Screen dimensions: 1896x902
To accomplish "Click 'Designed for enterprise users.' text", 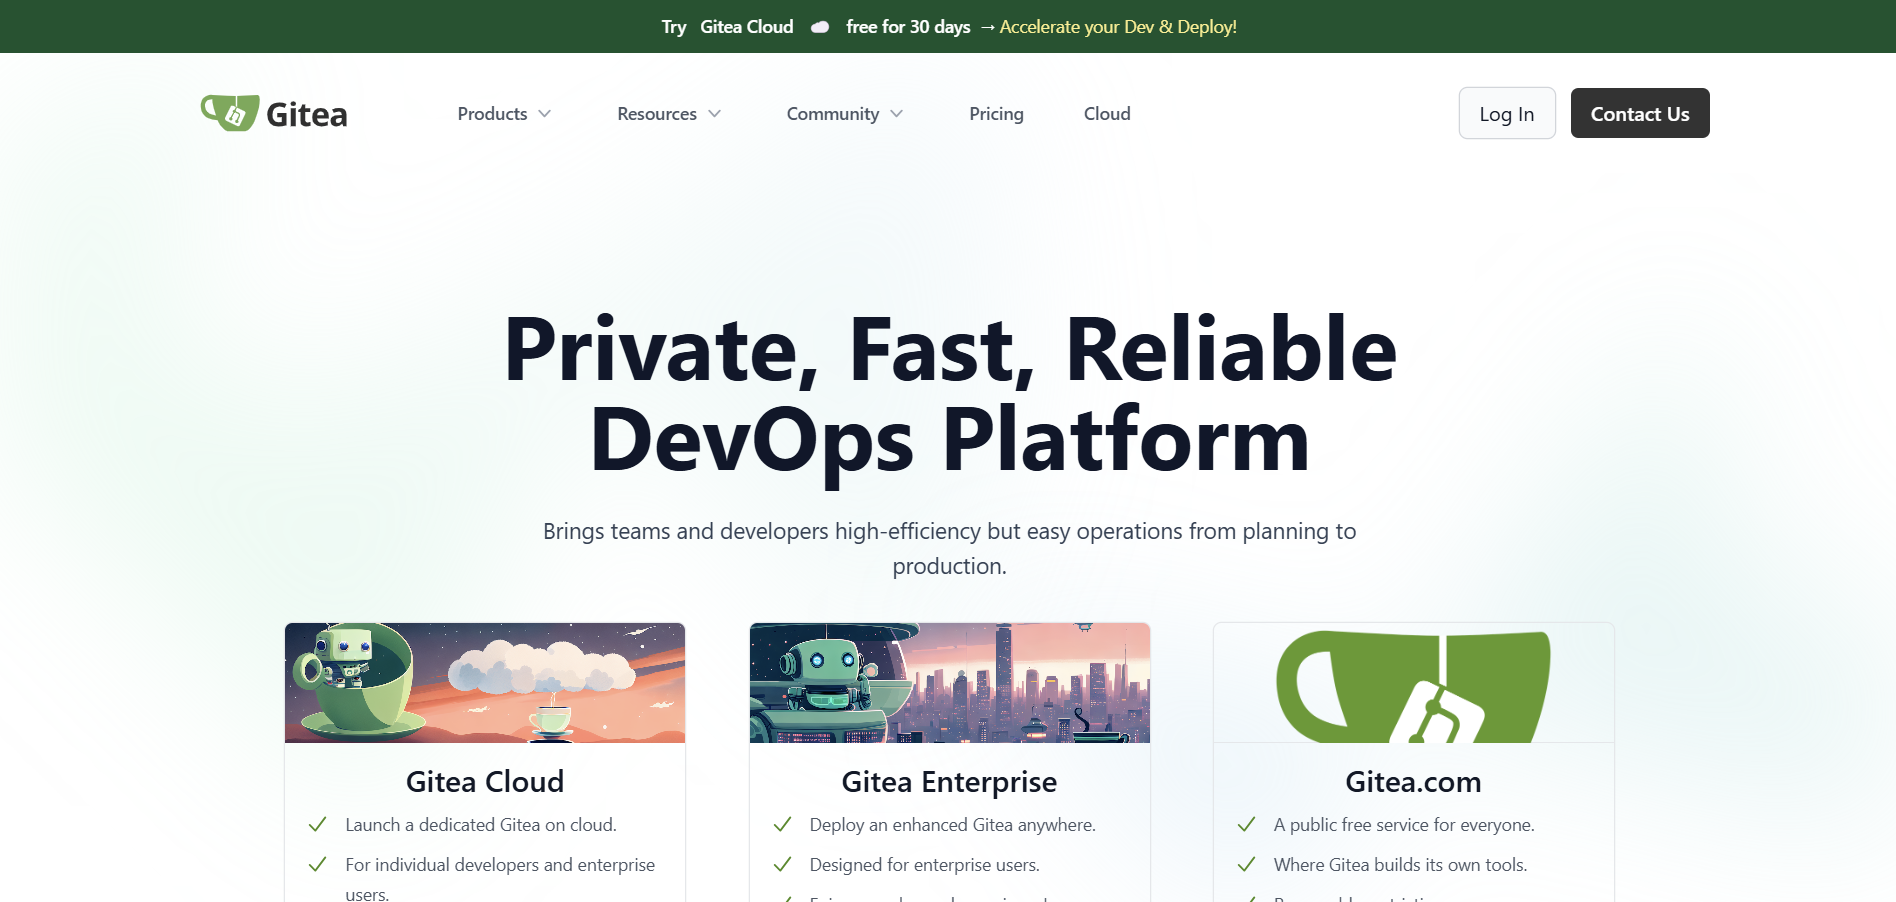I will click(925, 865).
